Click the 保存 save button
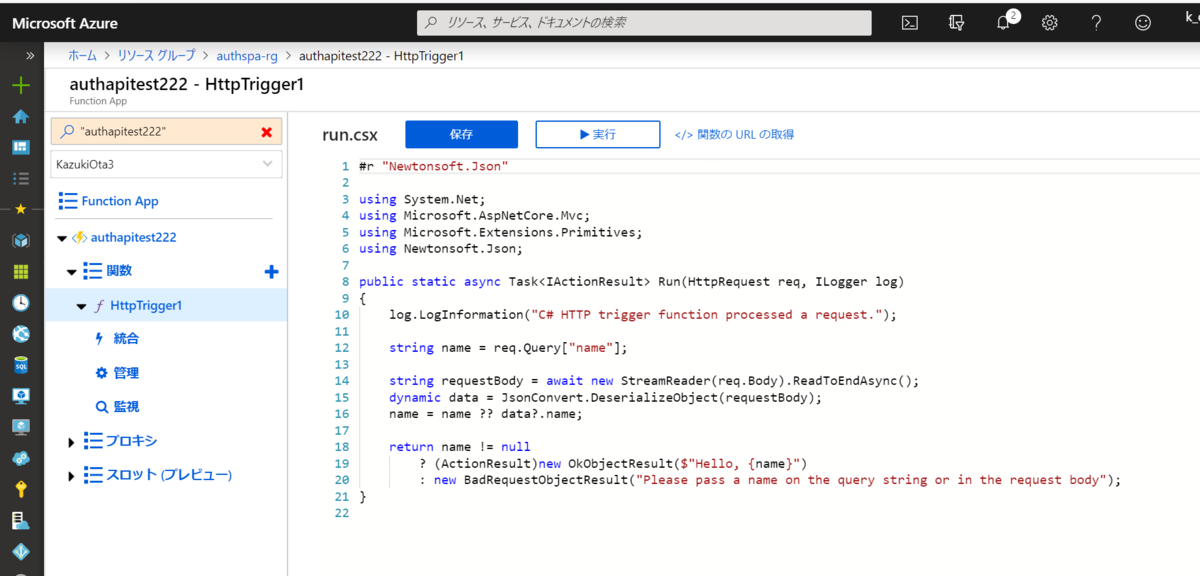The height and width of the screenshot is (576, 1200). 461,134
